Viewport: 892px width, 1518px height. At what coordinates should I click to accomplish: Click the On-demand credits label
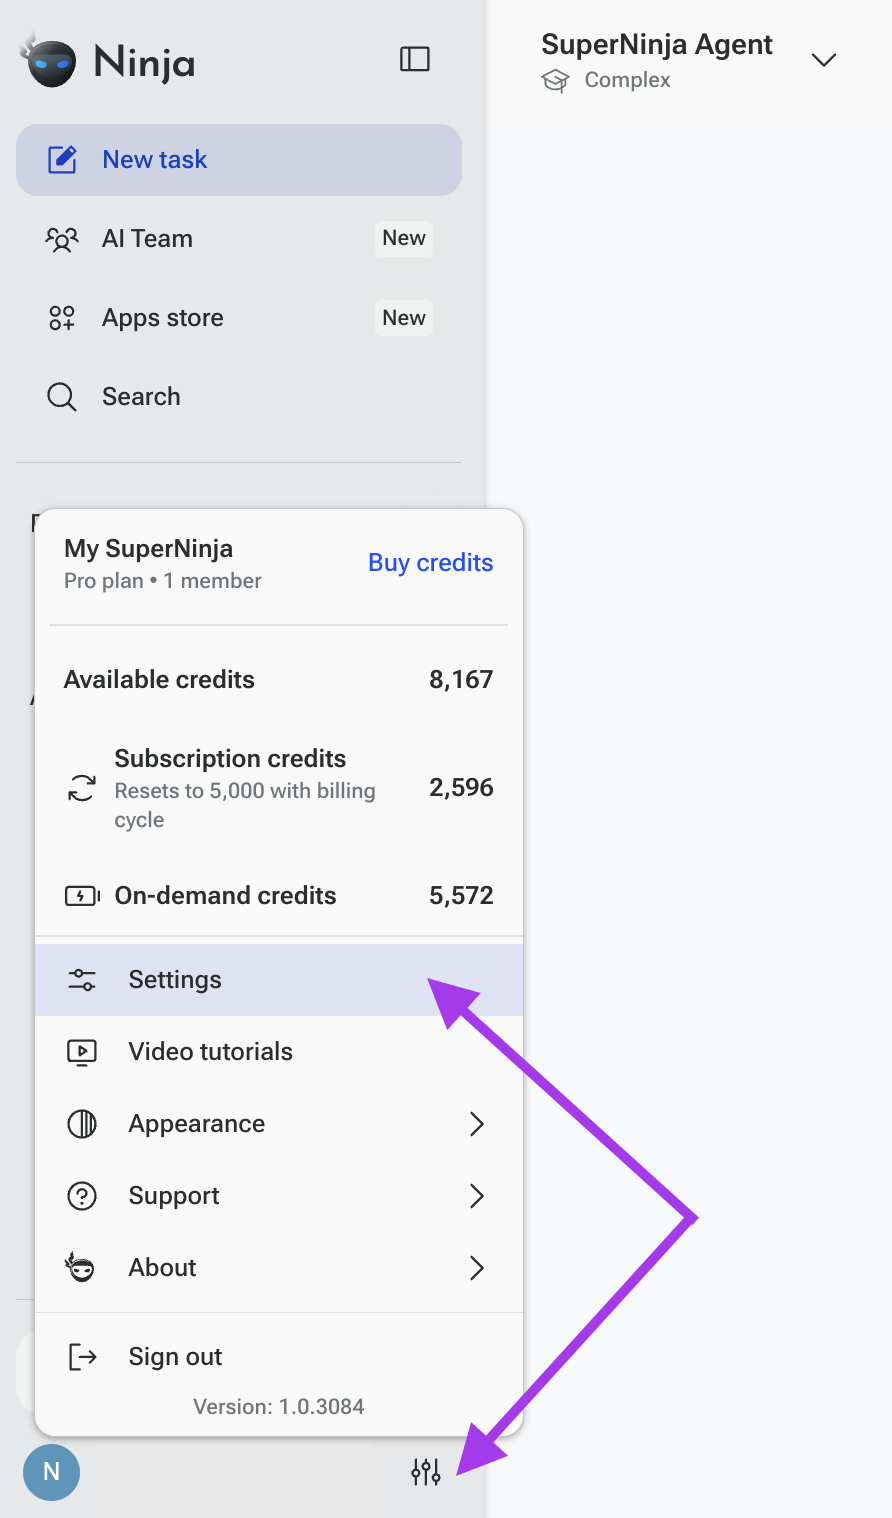point(225,896)
